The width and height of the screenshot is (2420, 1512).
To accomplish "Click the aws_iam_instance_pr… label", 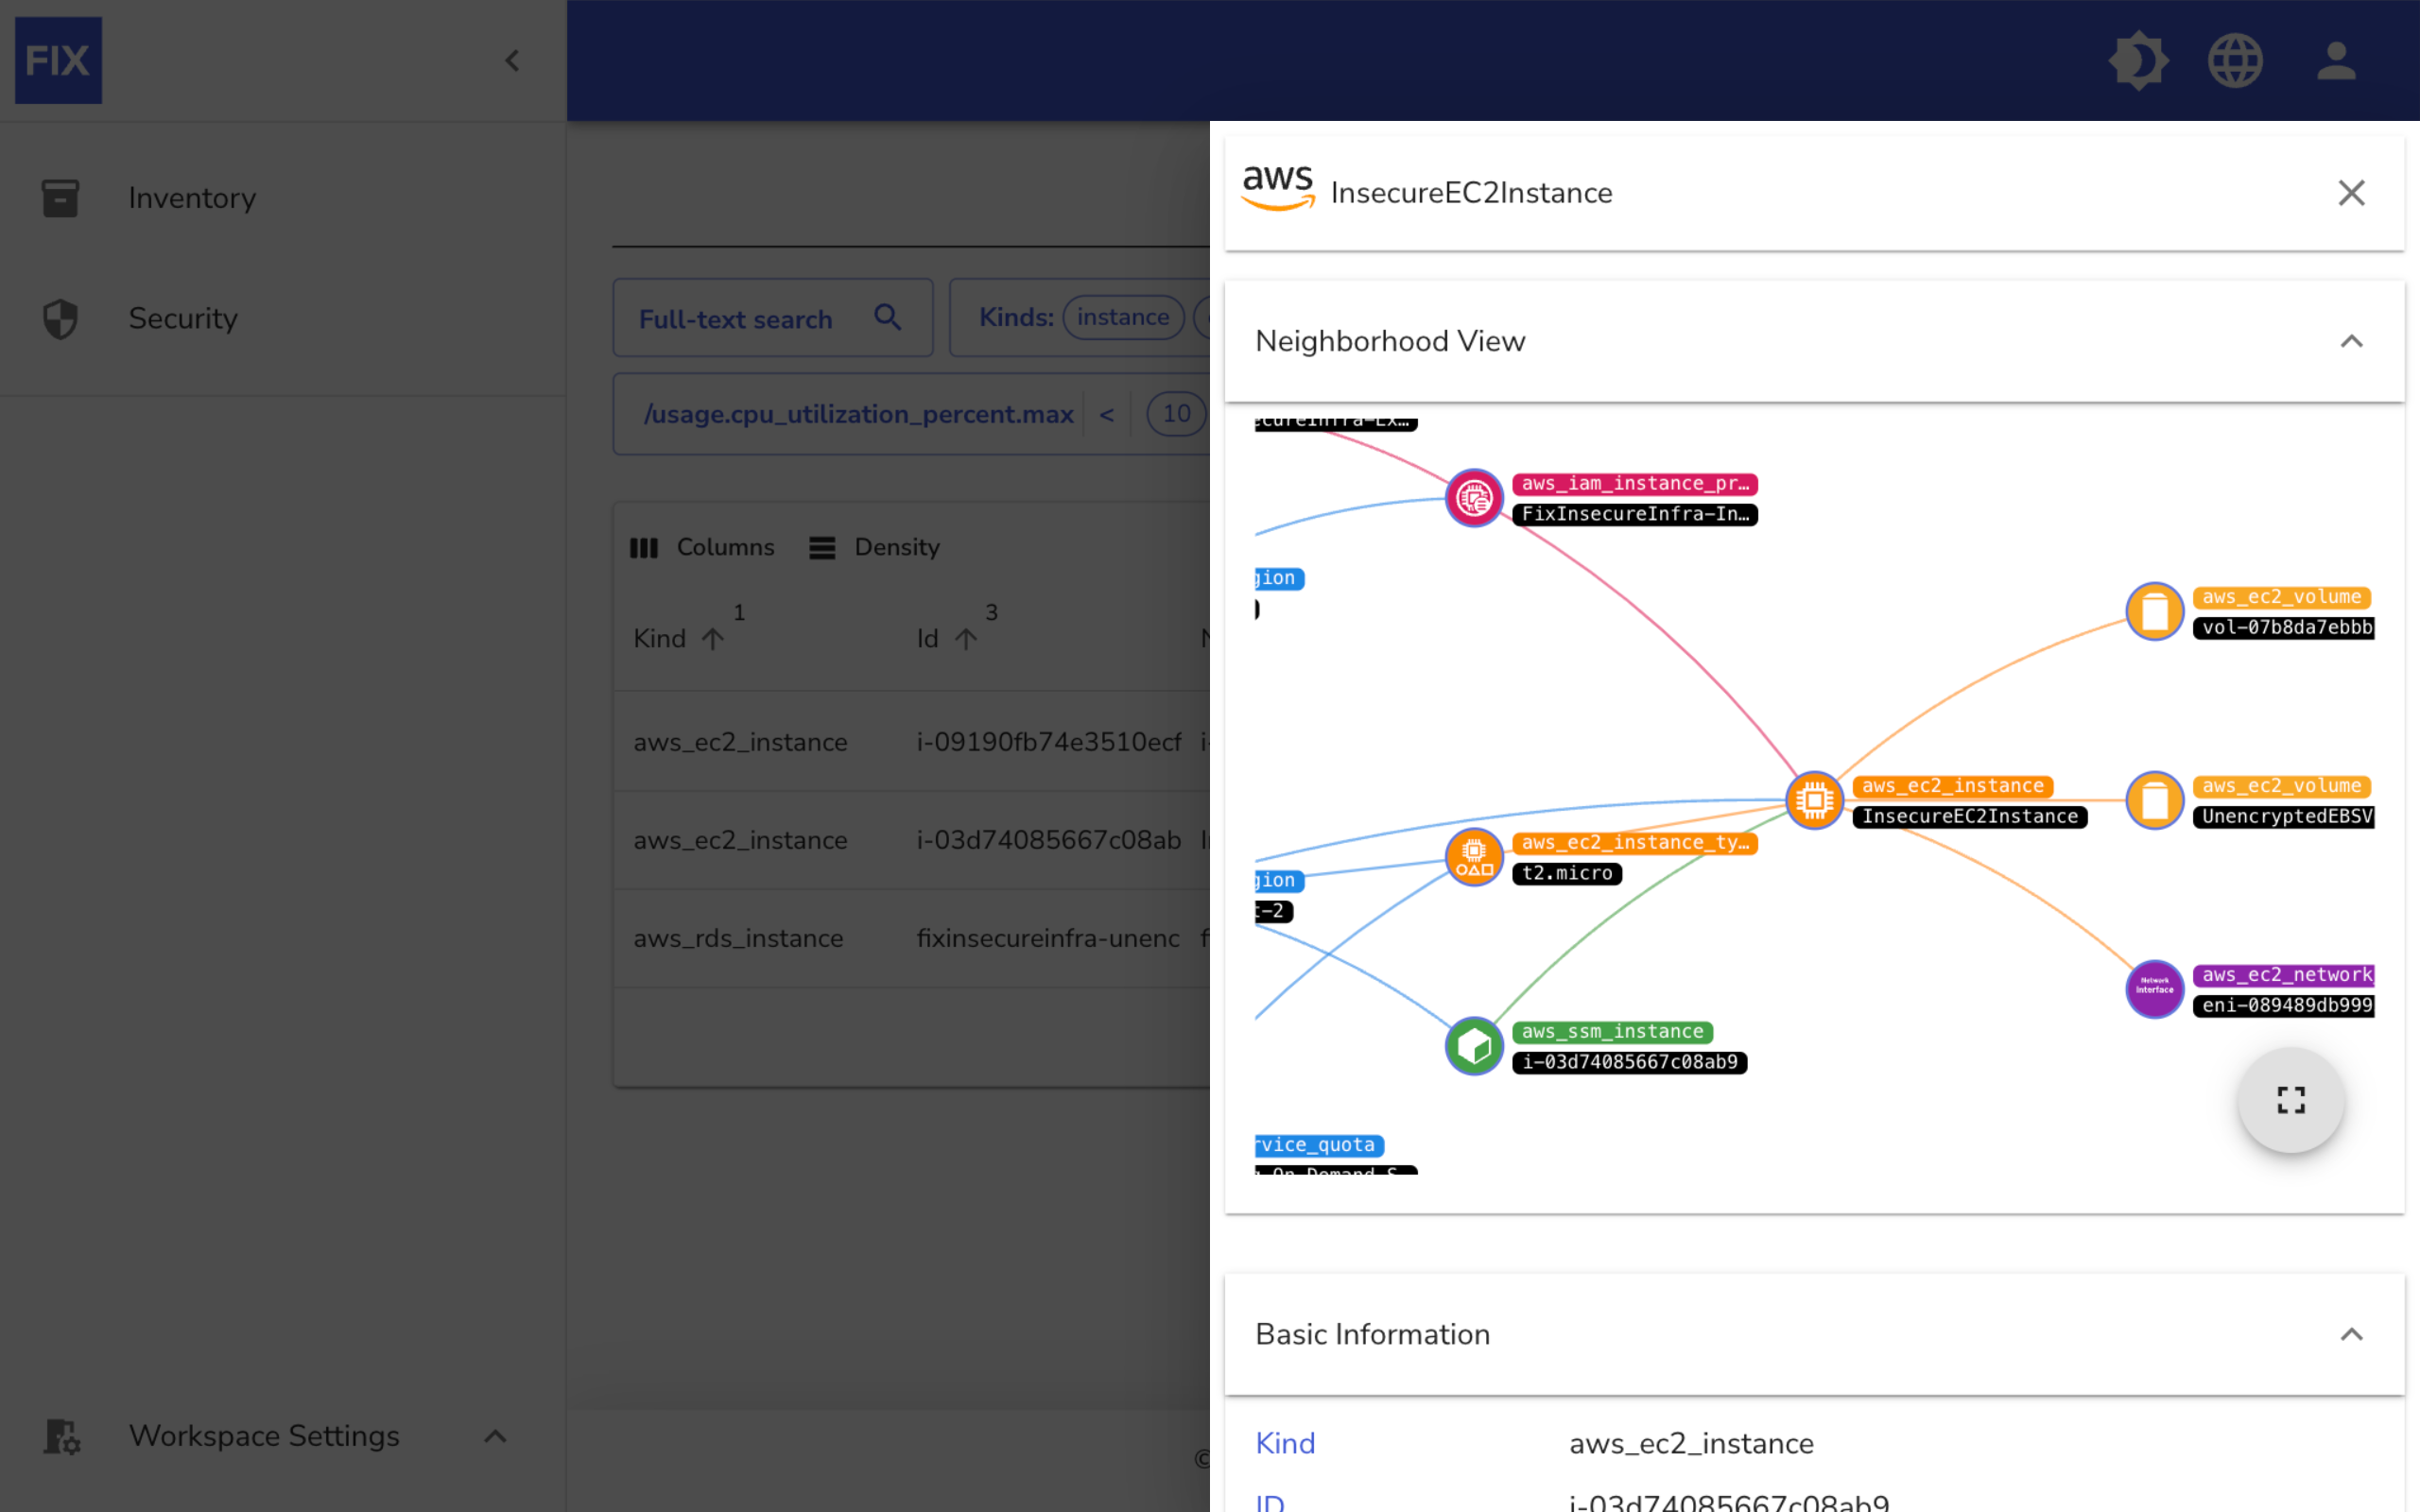I will point(1635,484).
